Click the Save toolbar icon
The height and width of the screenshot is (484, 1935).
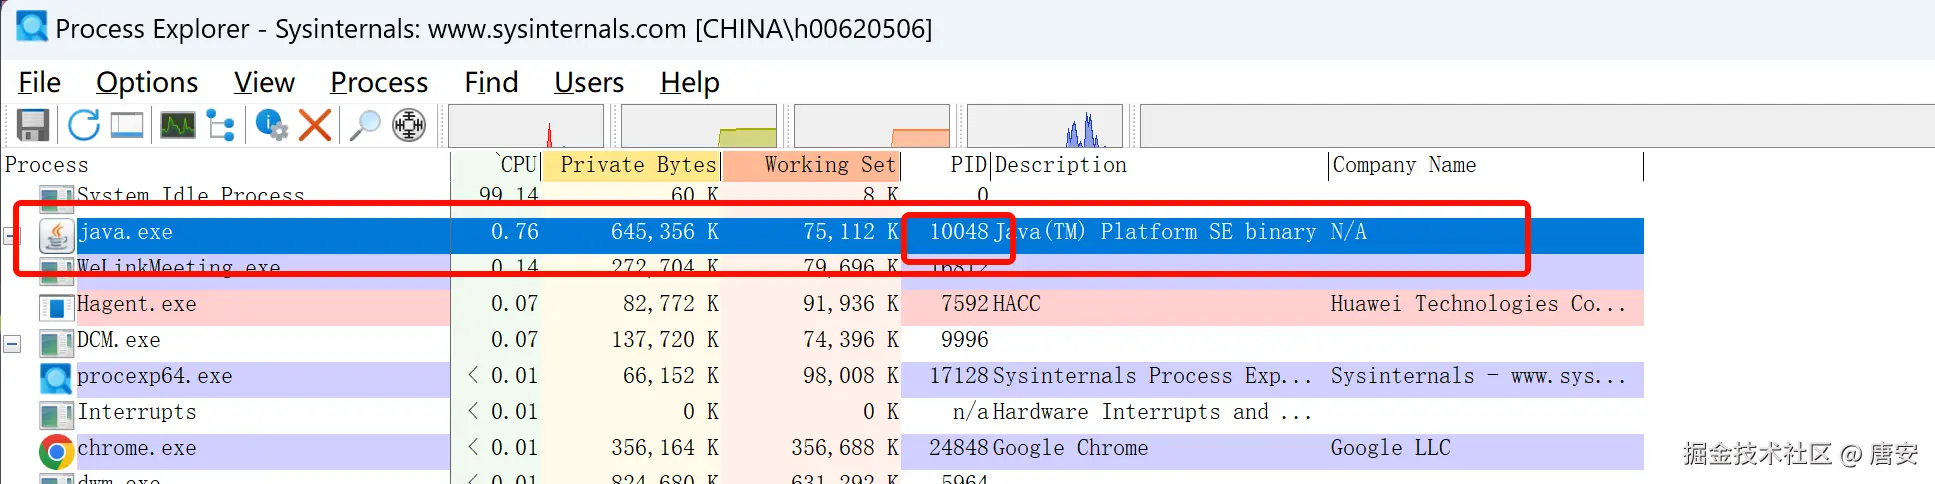33,125
